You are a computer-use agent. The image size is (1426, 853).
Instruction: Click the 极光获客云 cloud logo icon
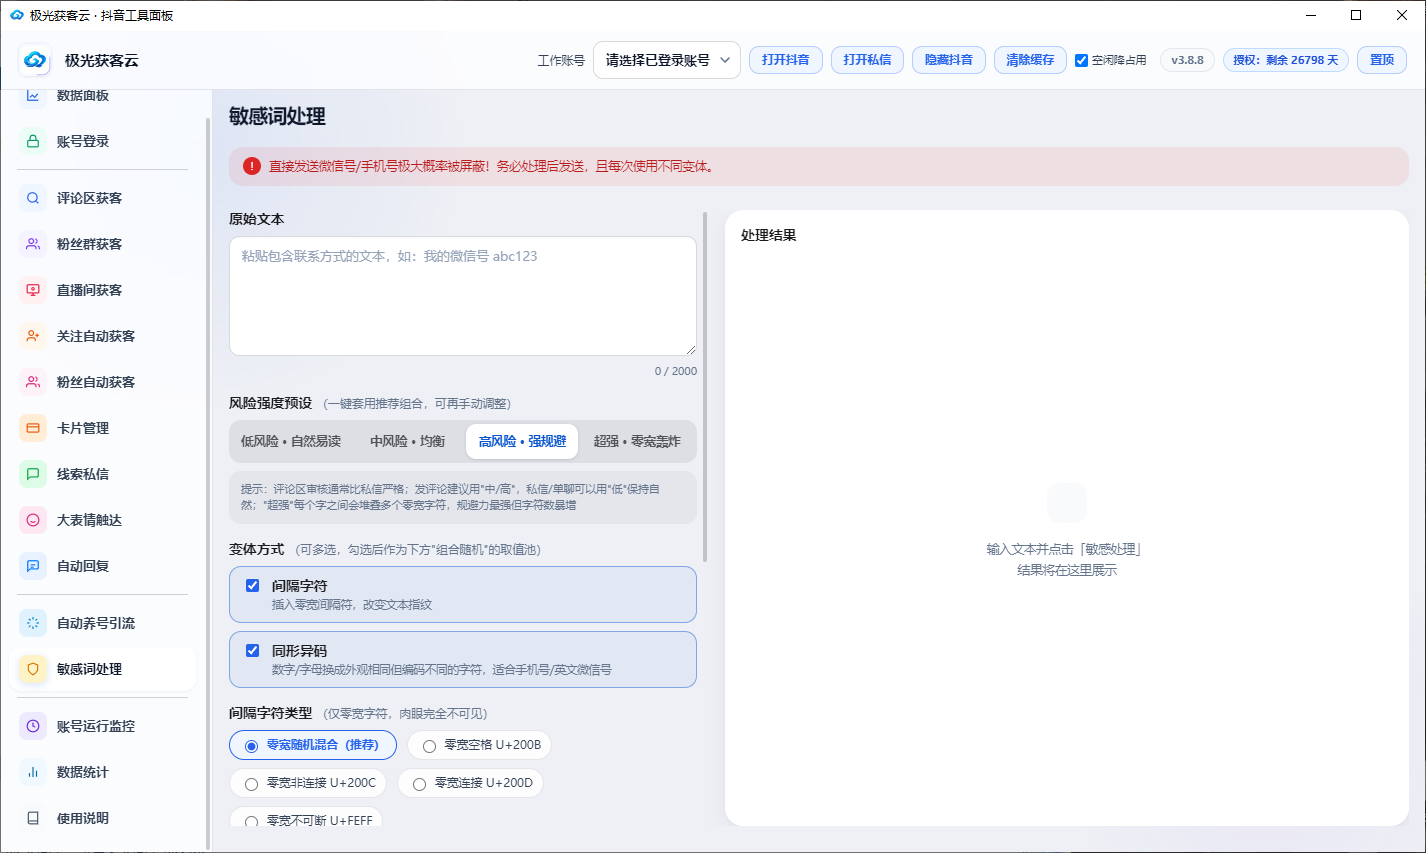[x=35, y=60]
